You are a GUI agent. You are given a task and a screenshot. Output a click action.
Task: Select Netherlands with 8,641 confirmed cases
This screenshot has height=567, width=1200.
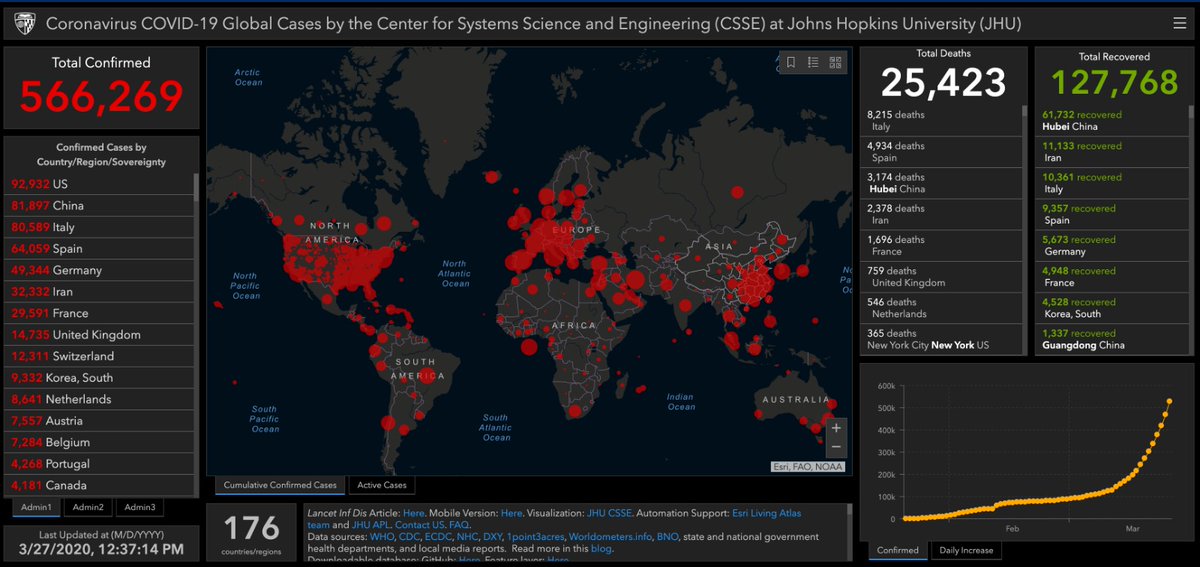pyautogui.click(x=100, y=399)
